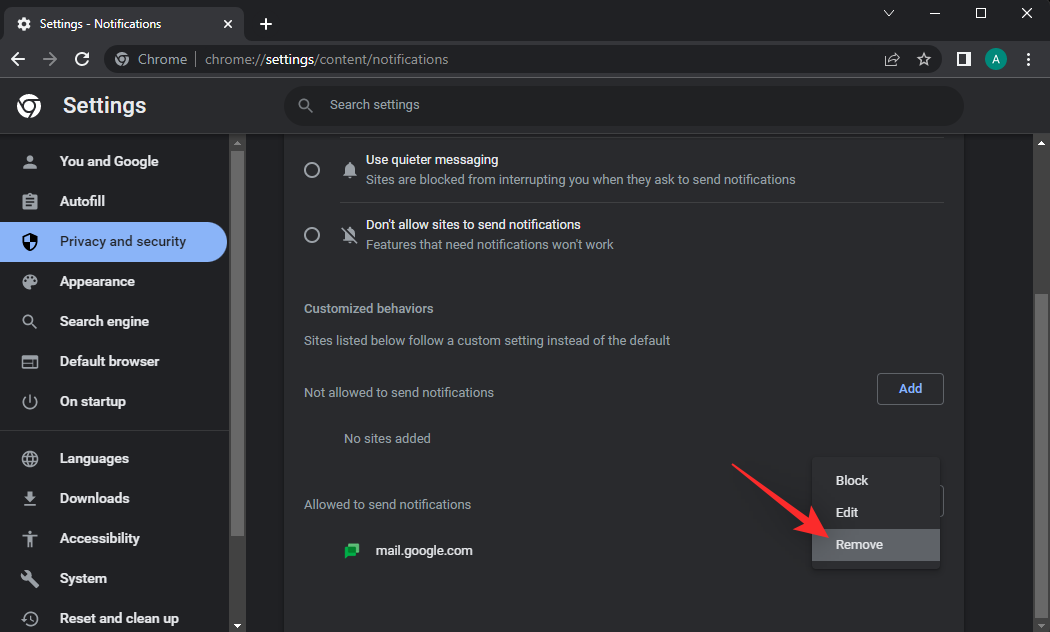
Task: Select Use quieter messaging option
Action: [x=312, y=170]
